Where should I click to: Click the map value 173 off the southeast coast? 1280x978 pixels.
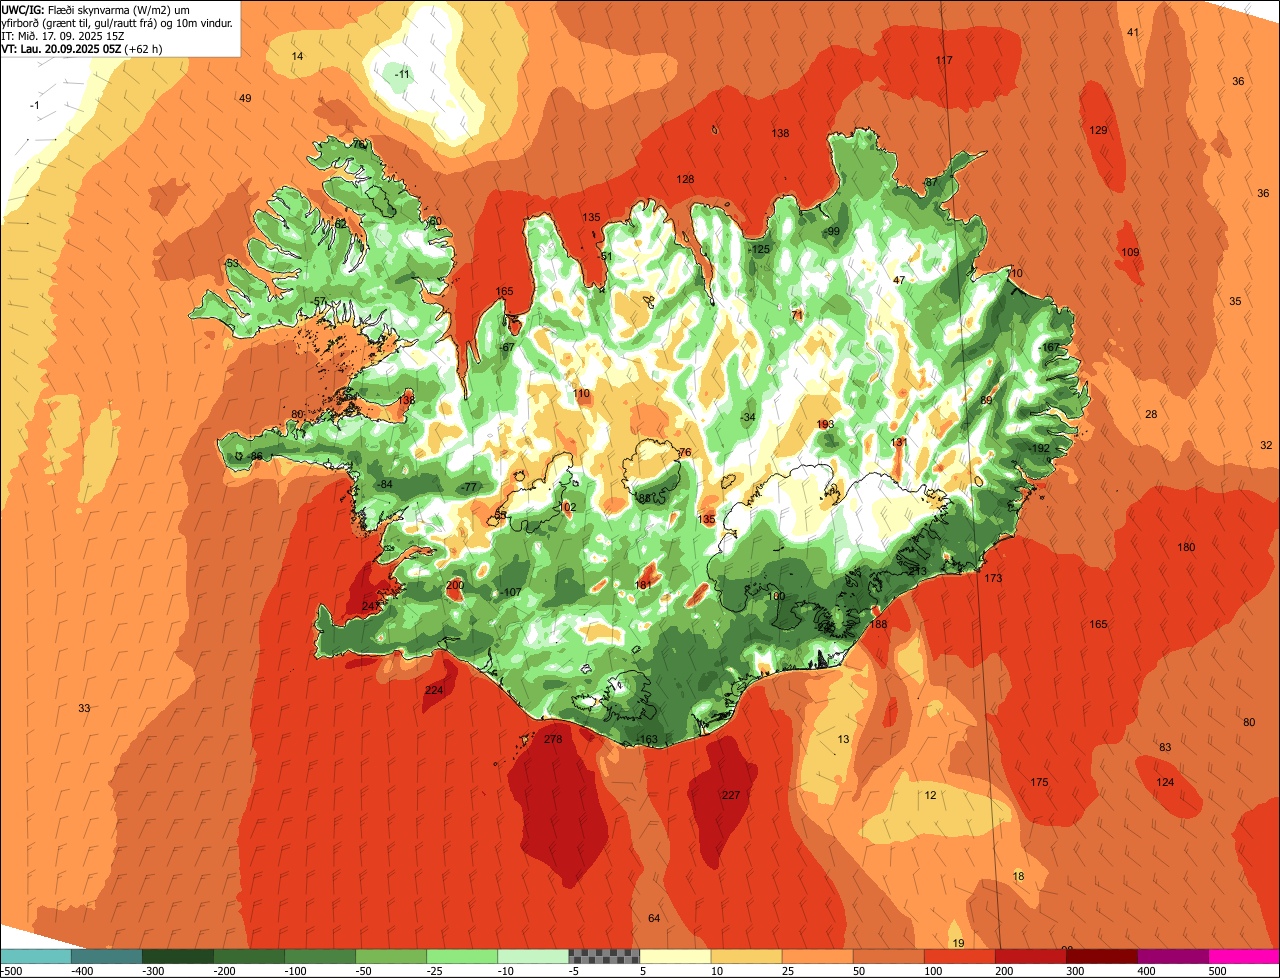pyautogui.click(x=993, y=578)
